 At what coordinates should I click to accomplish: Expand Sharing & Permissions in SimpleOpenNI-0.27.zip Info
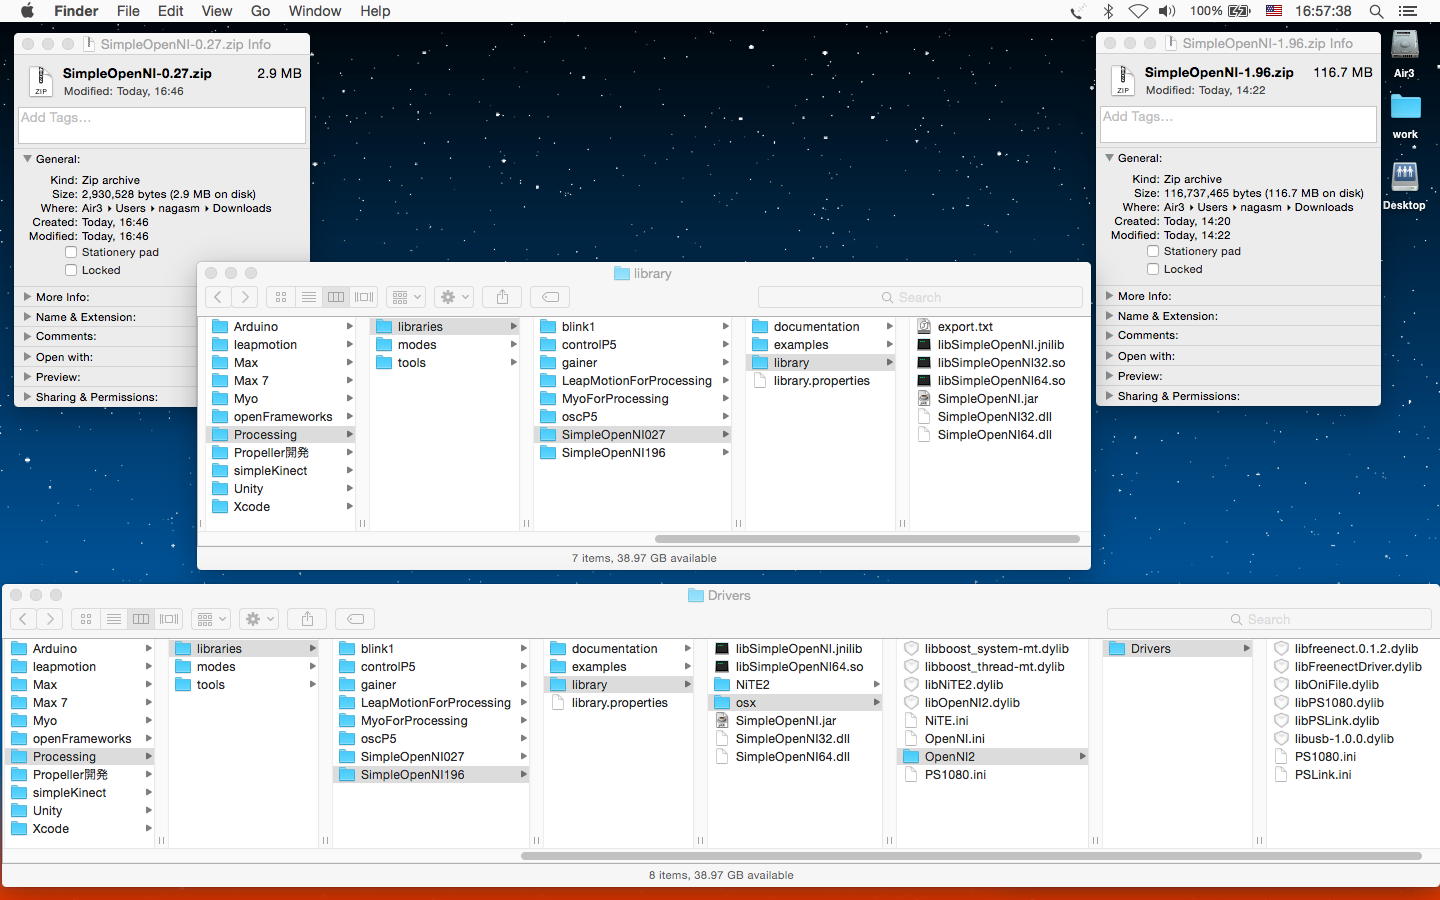tap(28, 397)
